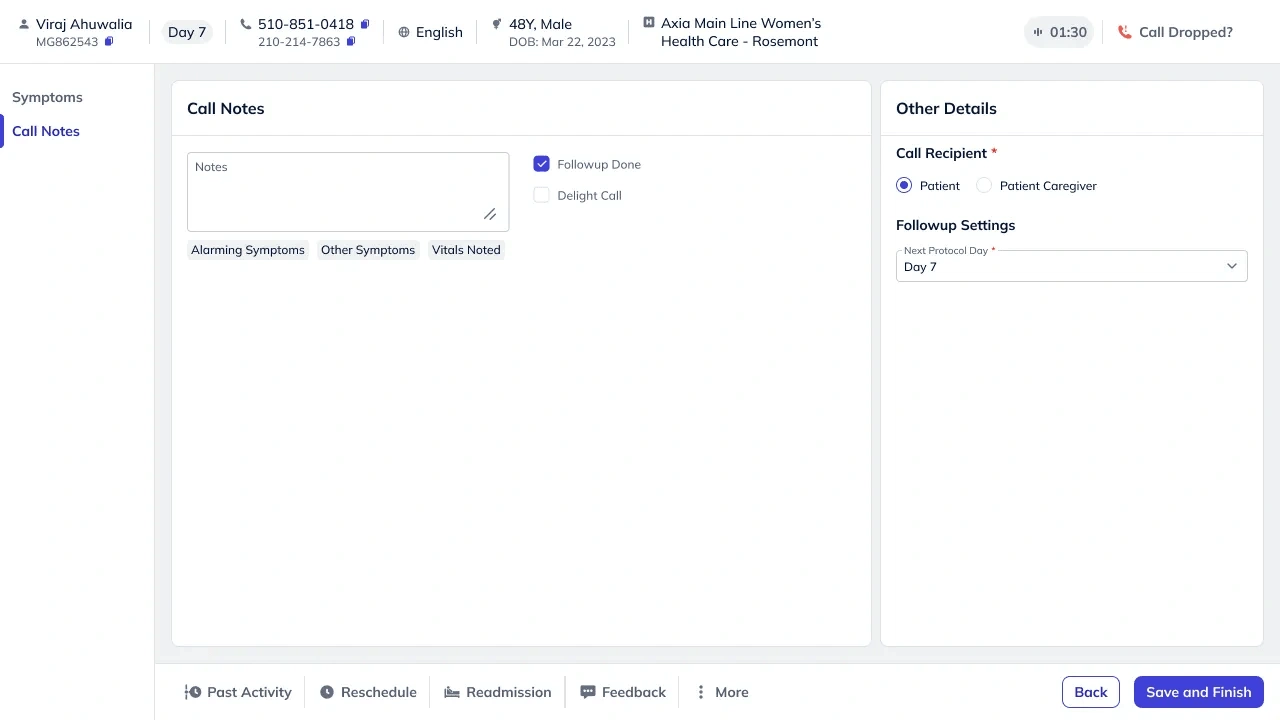Click the DOB: Mar 22, 2023 text
The image size is (1280, 720).
(562, 42)
